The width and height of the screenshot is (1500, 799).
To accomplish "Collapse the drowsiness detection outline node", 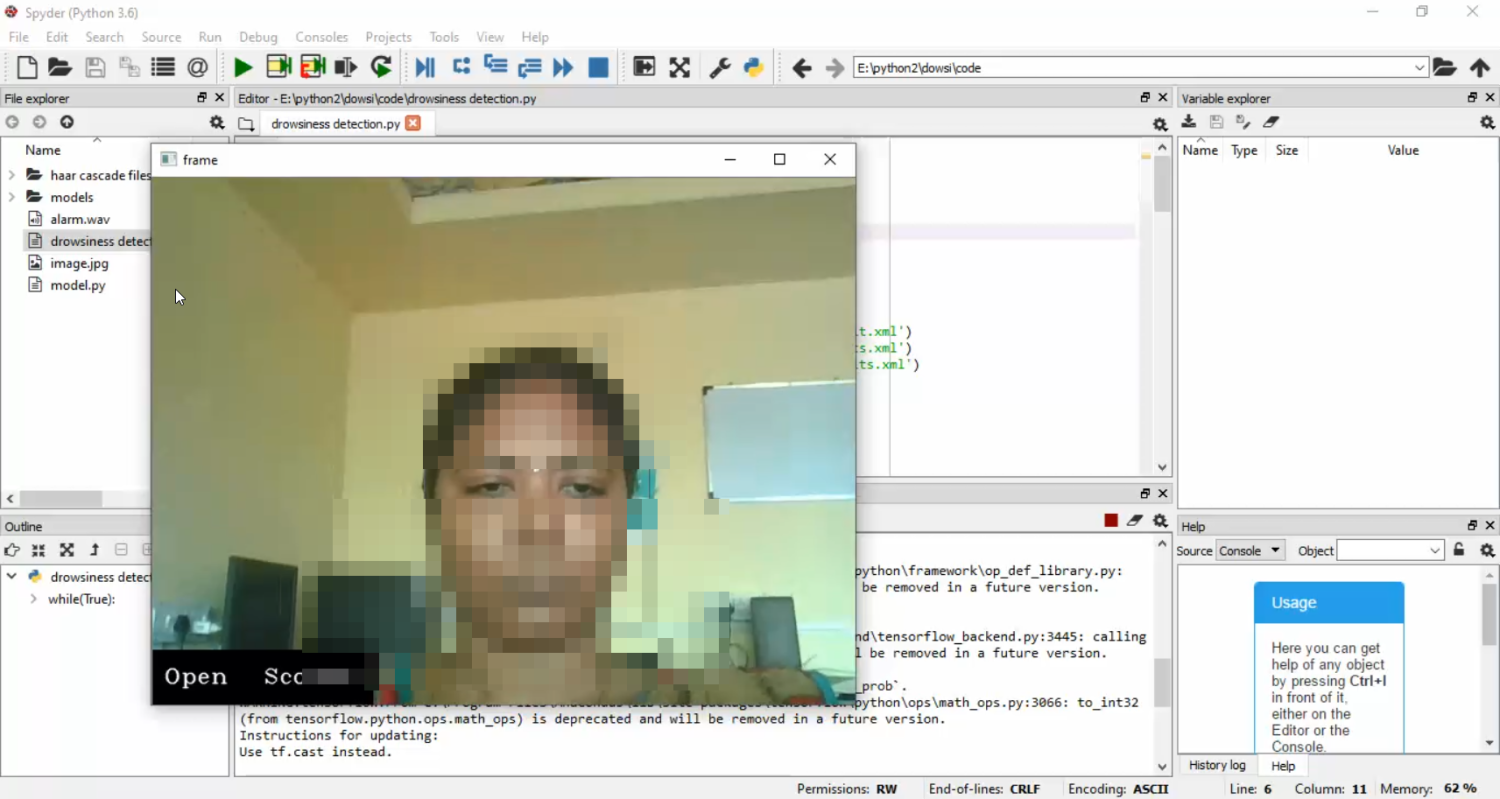I will tap(12, 576).
